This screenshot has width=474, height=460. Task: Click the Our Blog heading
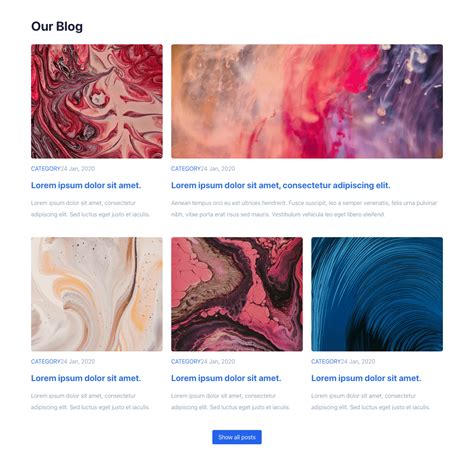coord(57,27)
